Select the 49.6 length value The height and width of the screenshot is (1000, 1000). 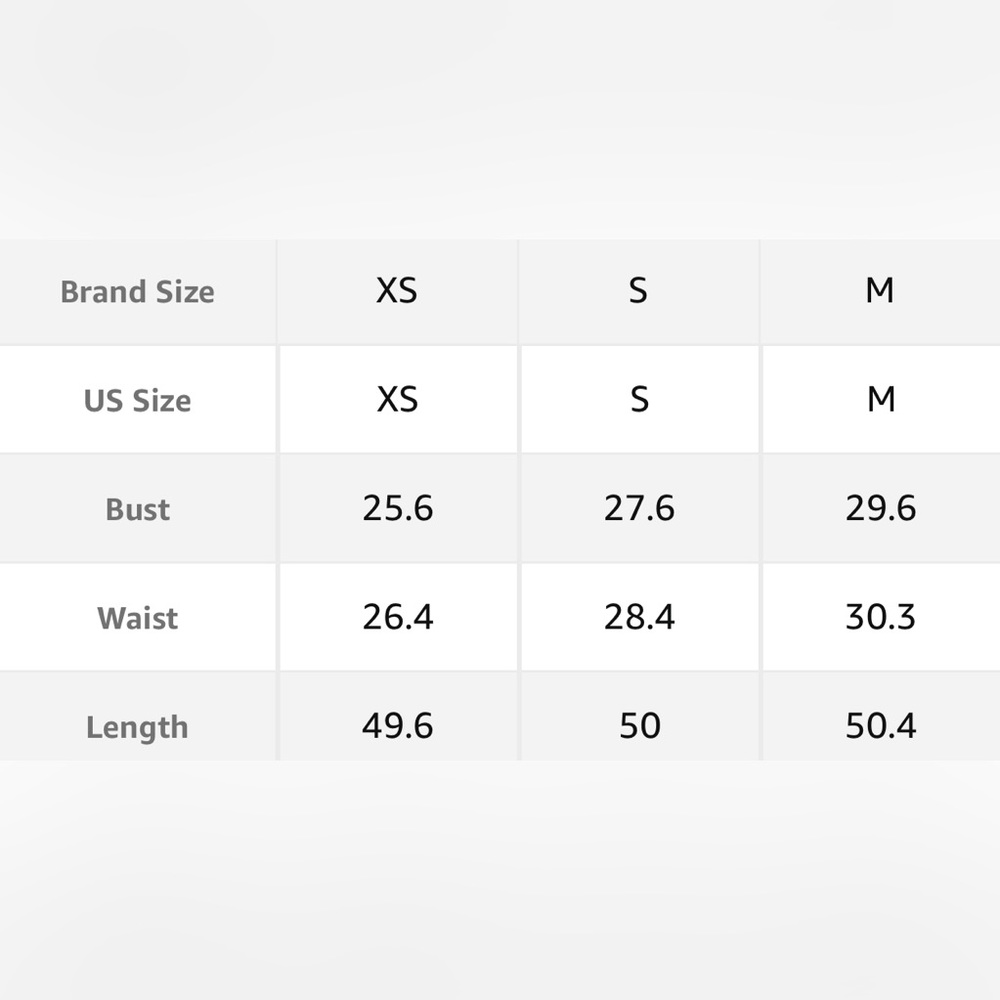[398, 726]
